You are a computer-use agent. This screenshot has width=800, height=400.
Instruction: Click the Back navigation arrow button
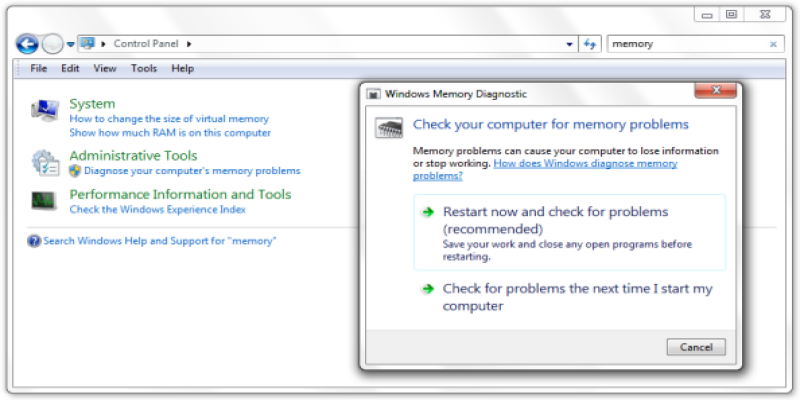point(27,44)
